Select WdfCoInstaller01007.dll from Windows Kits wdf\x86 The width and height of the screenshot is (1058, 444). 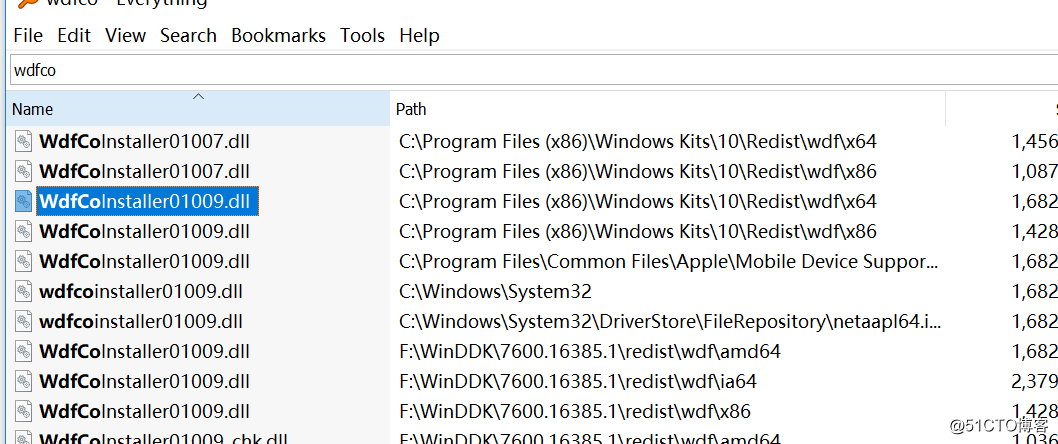144,171
